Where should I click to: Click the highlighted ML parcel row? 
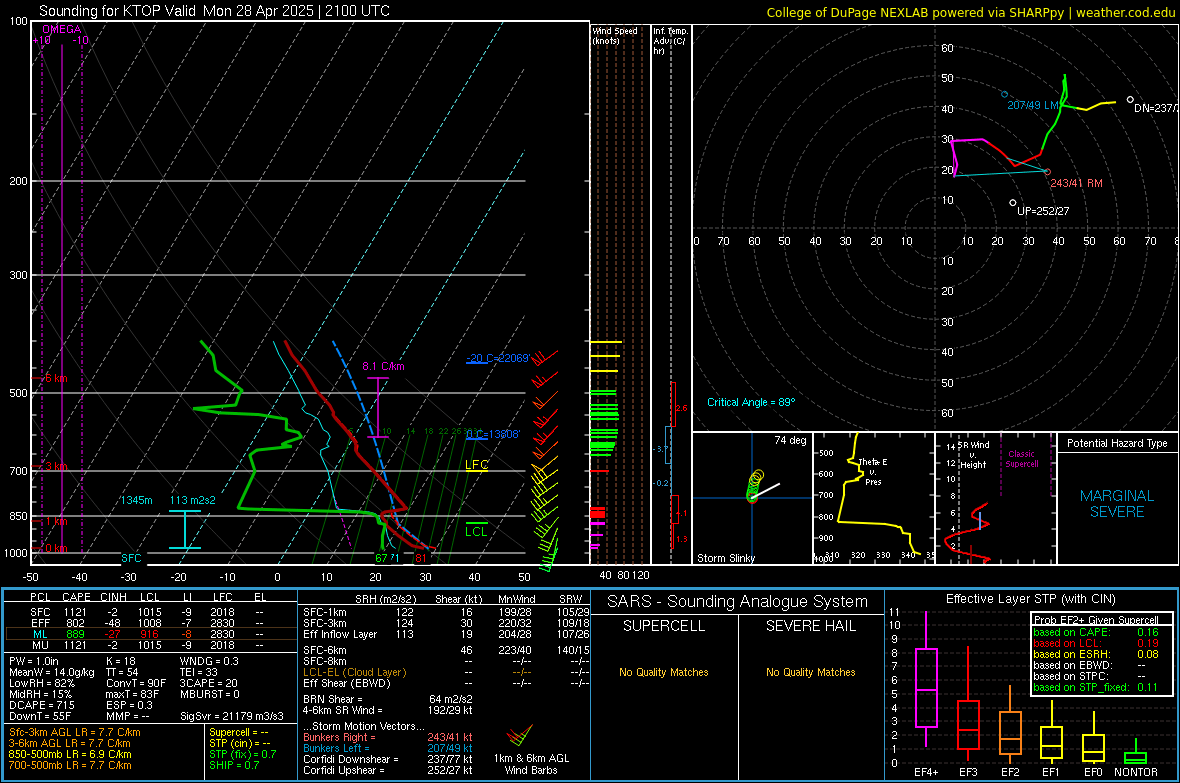(151, 634)
